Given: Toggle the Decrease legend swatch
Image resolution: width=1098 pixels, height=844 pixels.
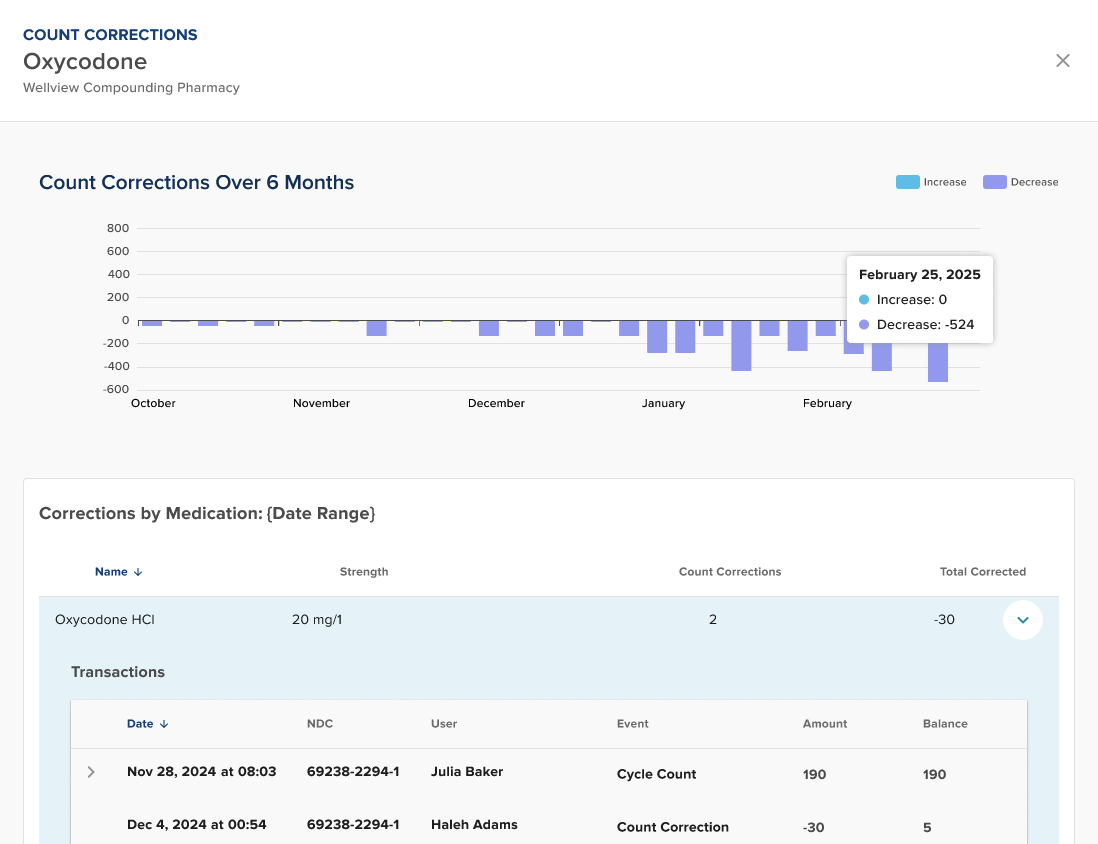Looking at the screenshot, I should click(x=994, y=182).
